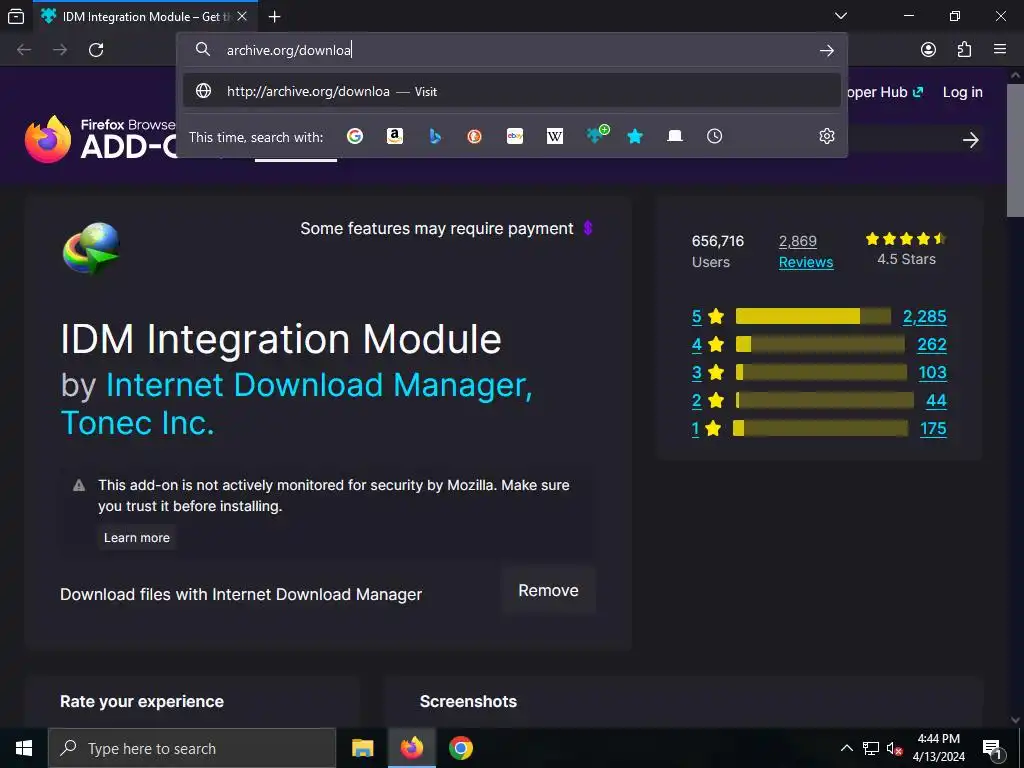Viewport: 1024px width, 768px height.
Task: Click the five-star rating bar
Action: point(813,316)
